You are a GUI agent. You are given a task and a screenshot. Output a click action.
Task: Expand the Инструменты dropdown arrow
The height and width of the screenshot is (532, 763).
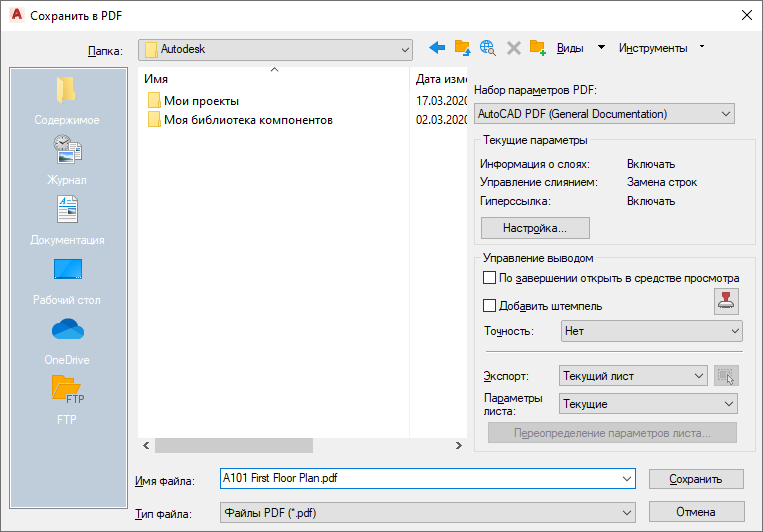point(702,47)
